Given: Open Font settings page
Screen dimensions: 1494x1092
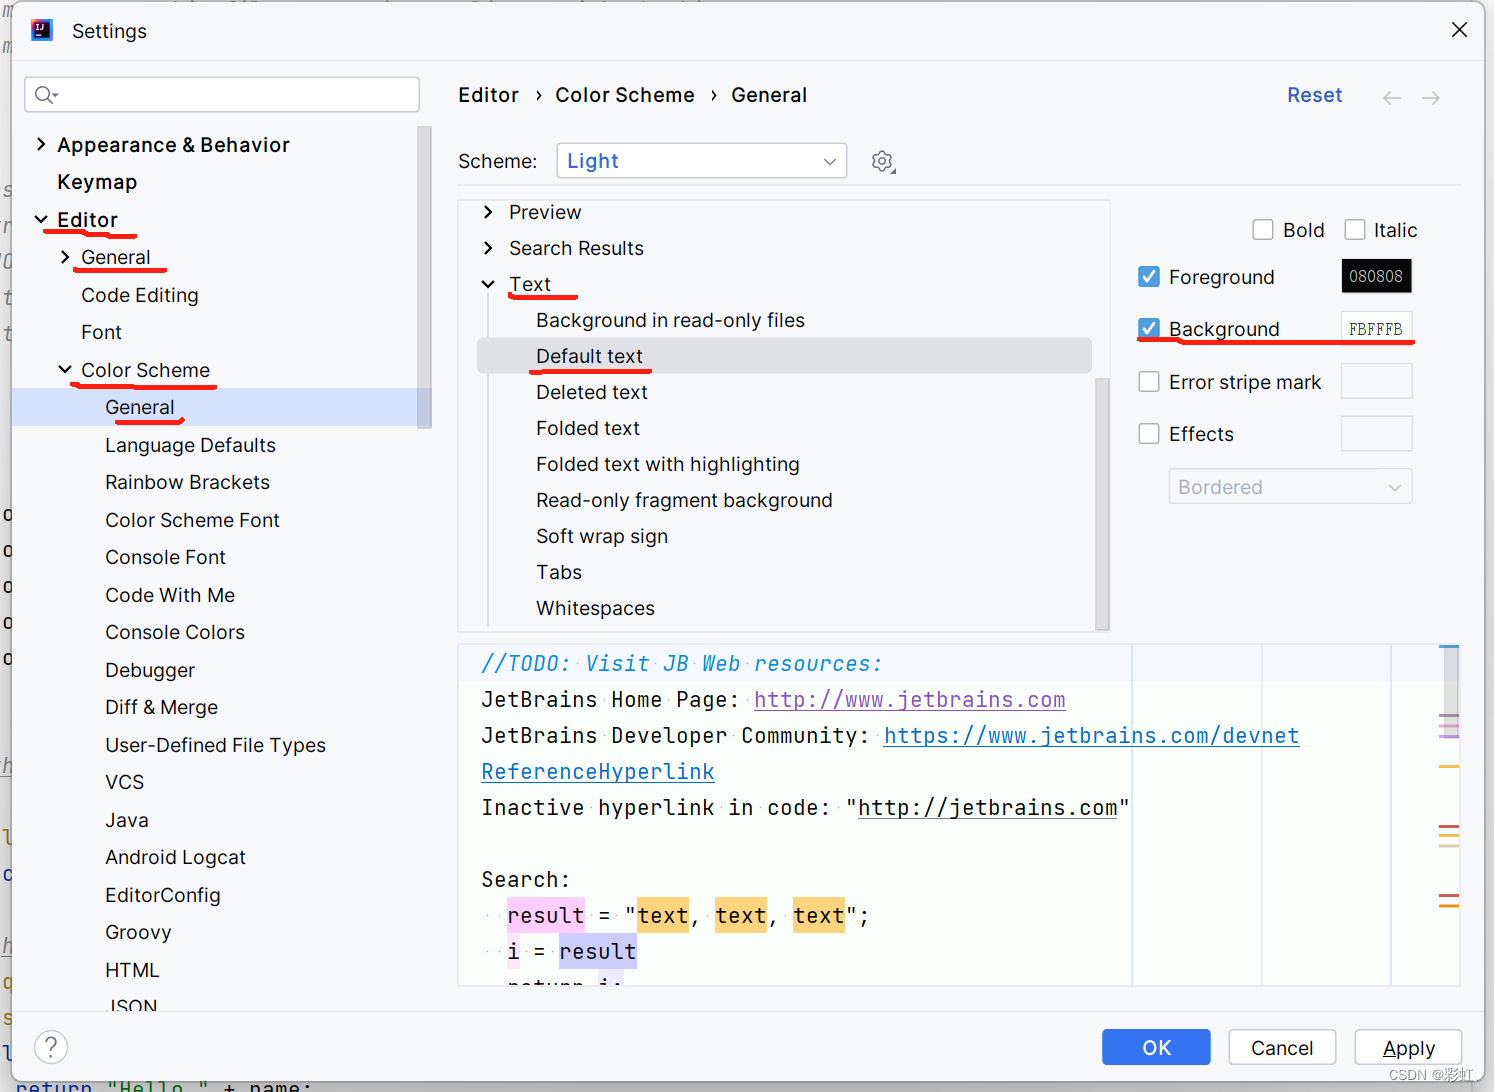Looking at the screenshot, I should coord(101,332).
